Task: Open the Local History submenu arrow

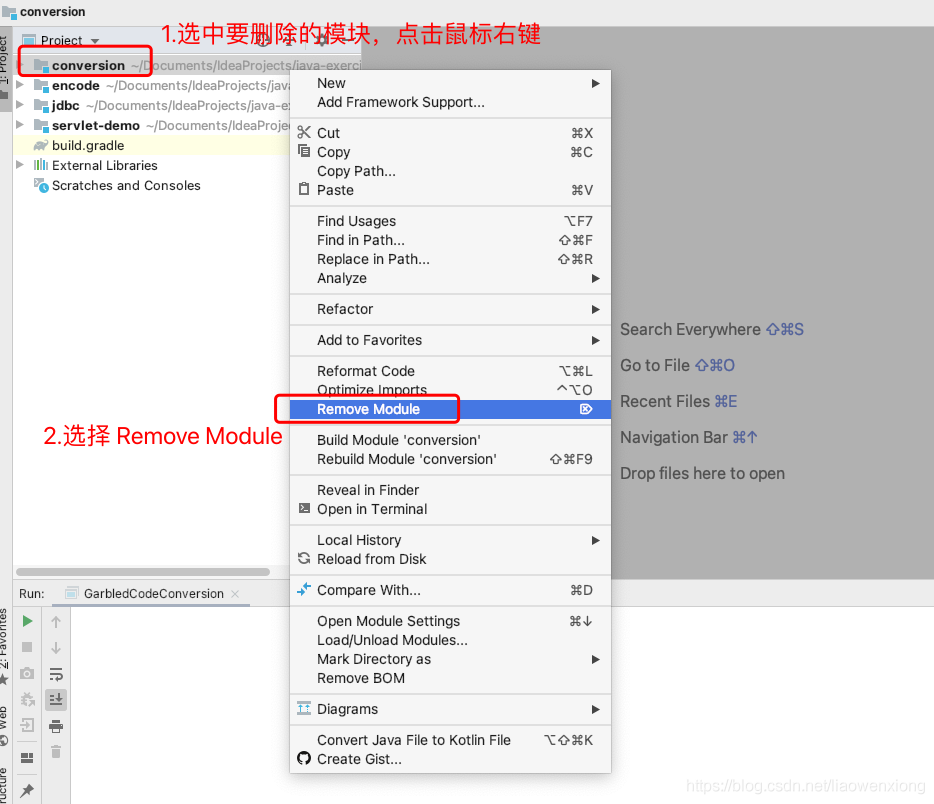Action: pyautogui.click(x=595, y=540)
